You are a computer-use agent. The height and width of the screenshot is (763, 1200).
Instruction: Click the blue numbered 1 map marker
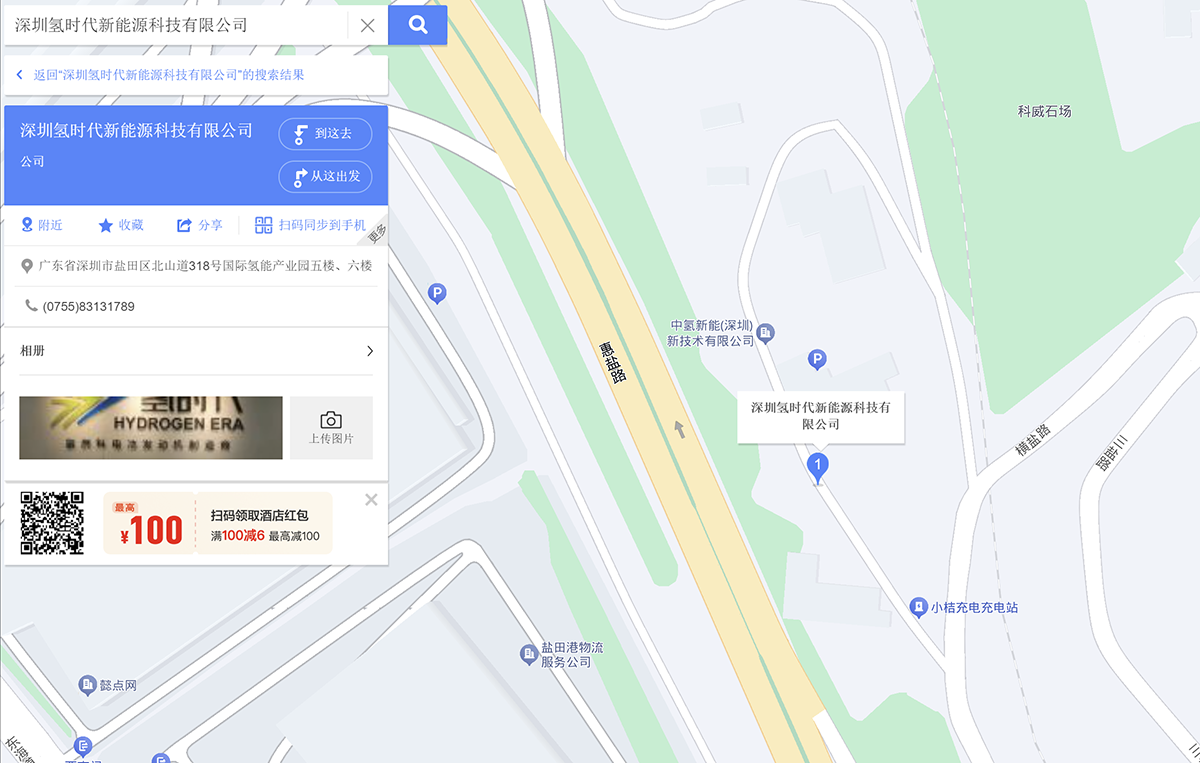tap(818, 466)
